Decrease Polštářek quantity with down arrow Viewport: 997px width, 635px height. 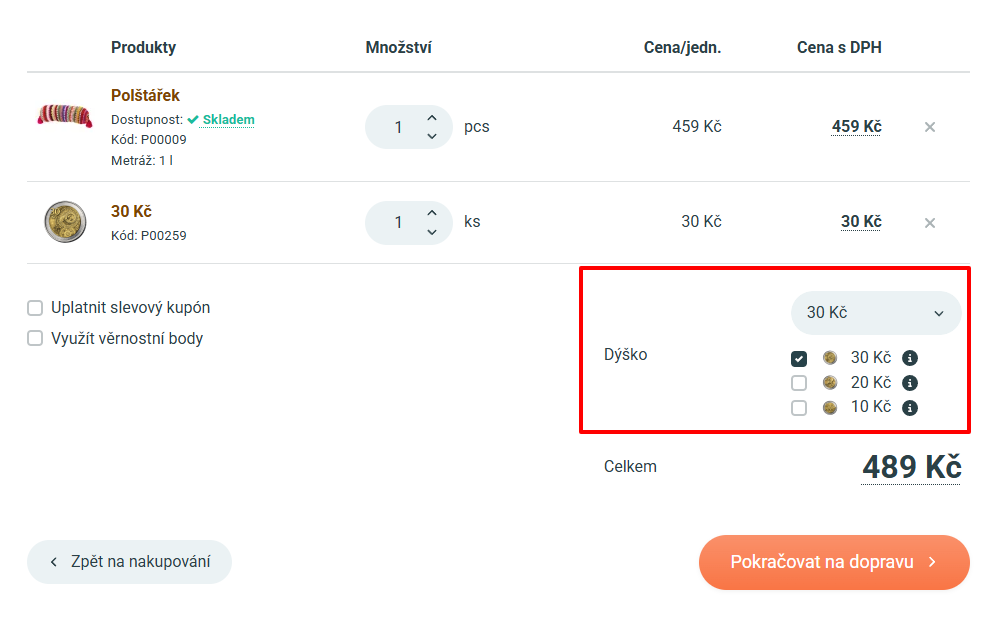[432, 136]
